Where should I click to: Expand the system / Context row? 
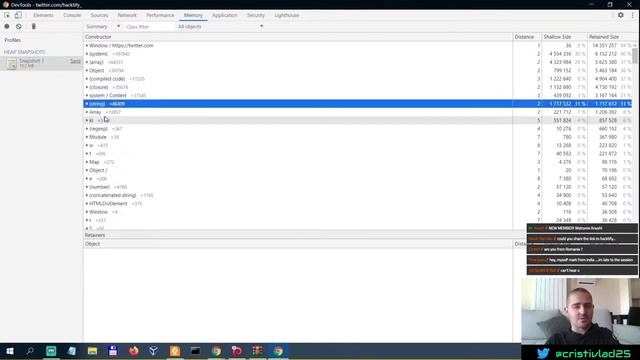(x=87, y=96)
